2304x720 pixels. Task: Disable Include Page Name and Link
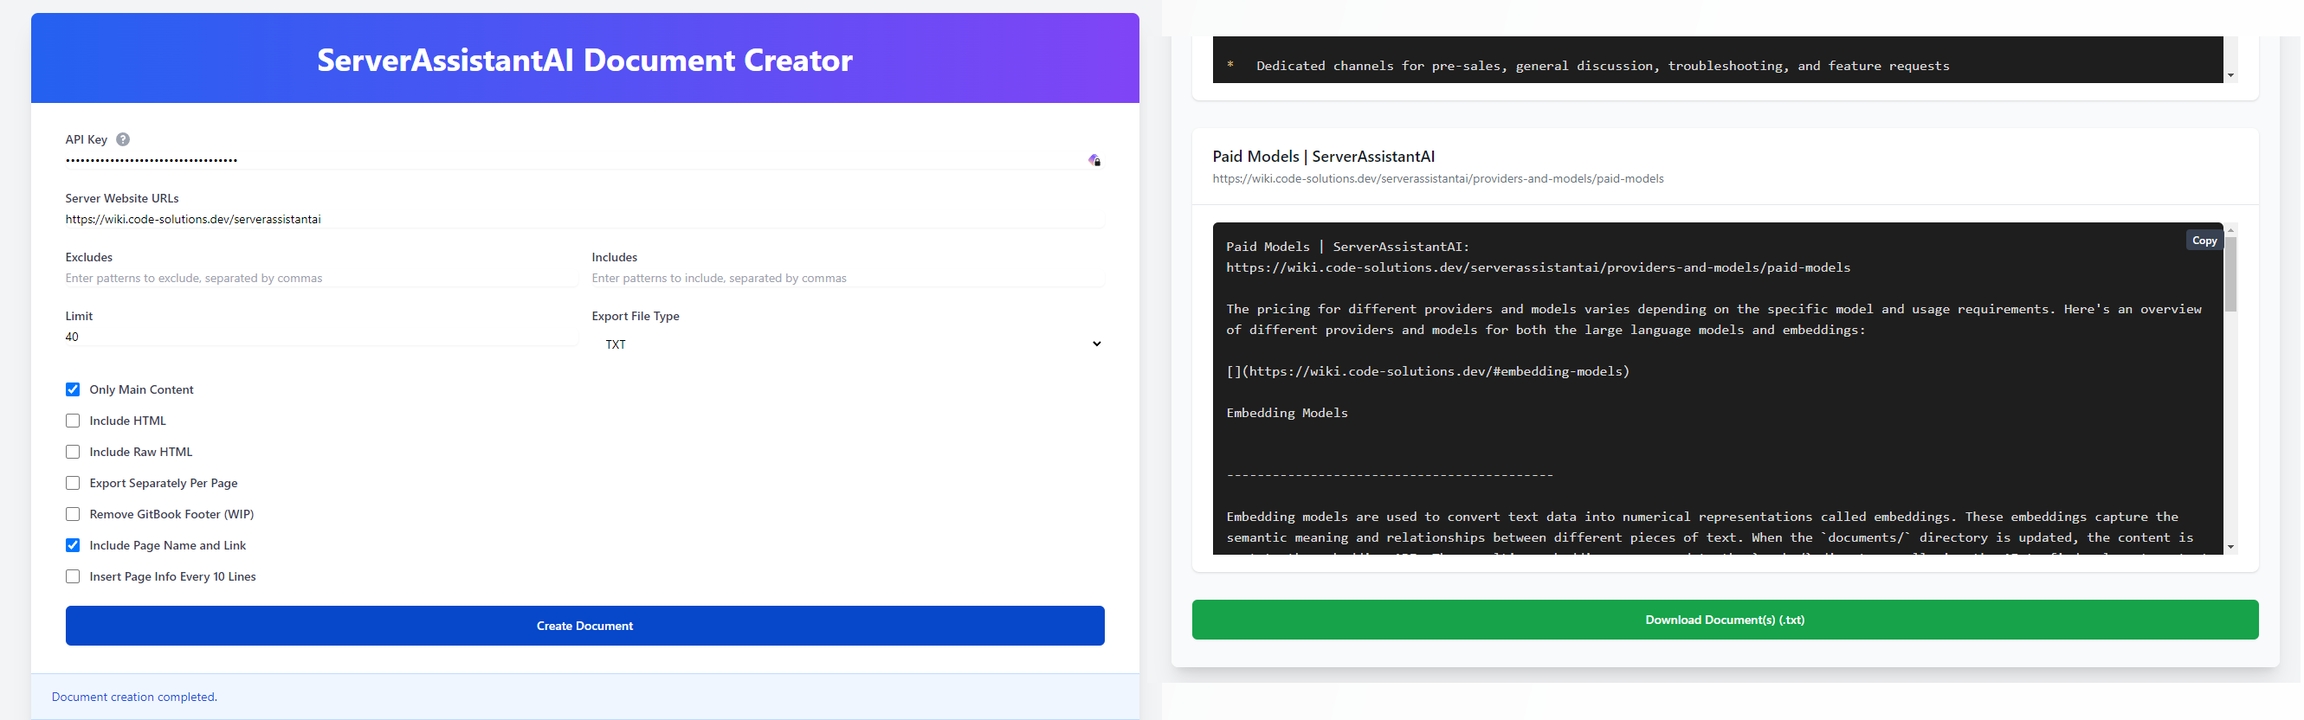pos(73,545)
